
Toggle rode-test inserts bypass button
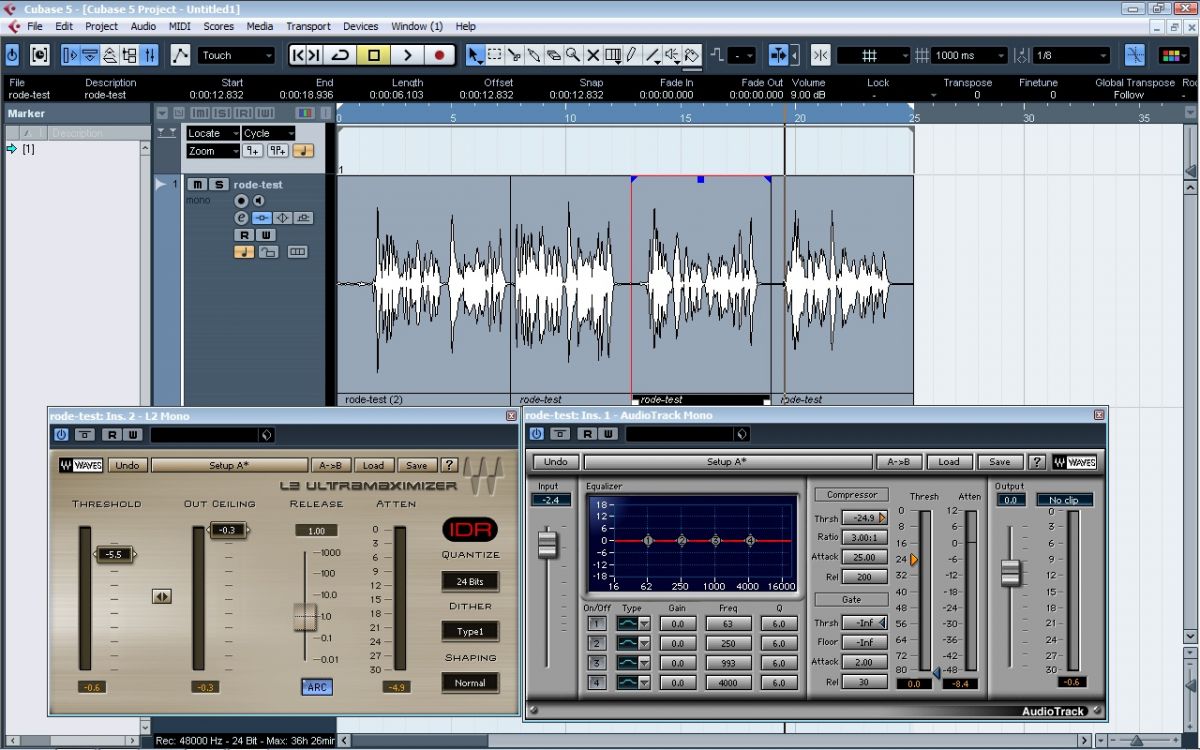coord(261,218)
